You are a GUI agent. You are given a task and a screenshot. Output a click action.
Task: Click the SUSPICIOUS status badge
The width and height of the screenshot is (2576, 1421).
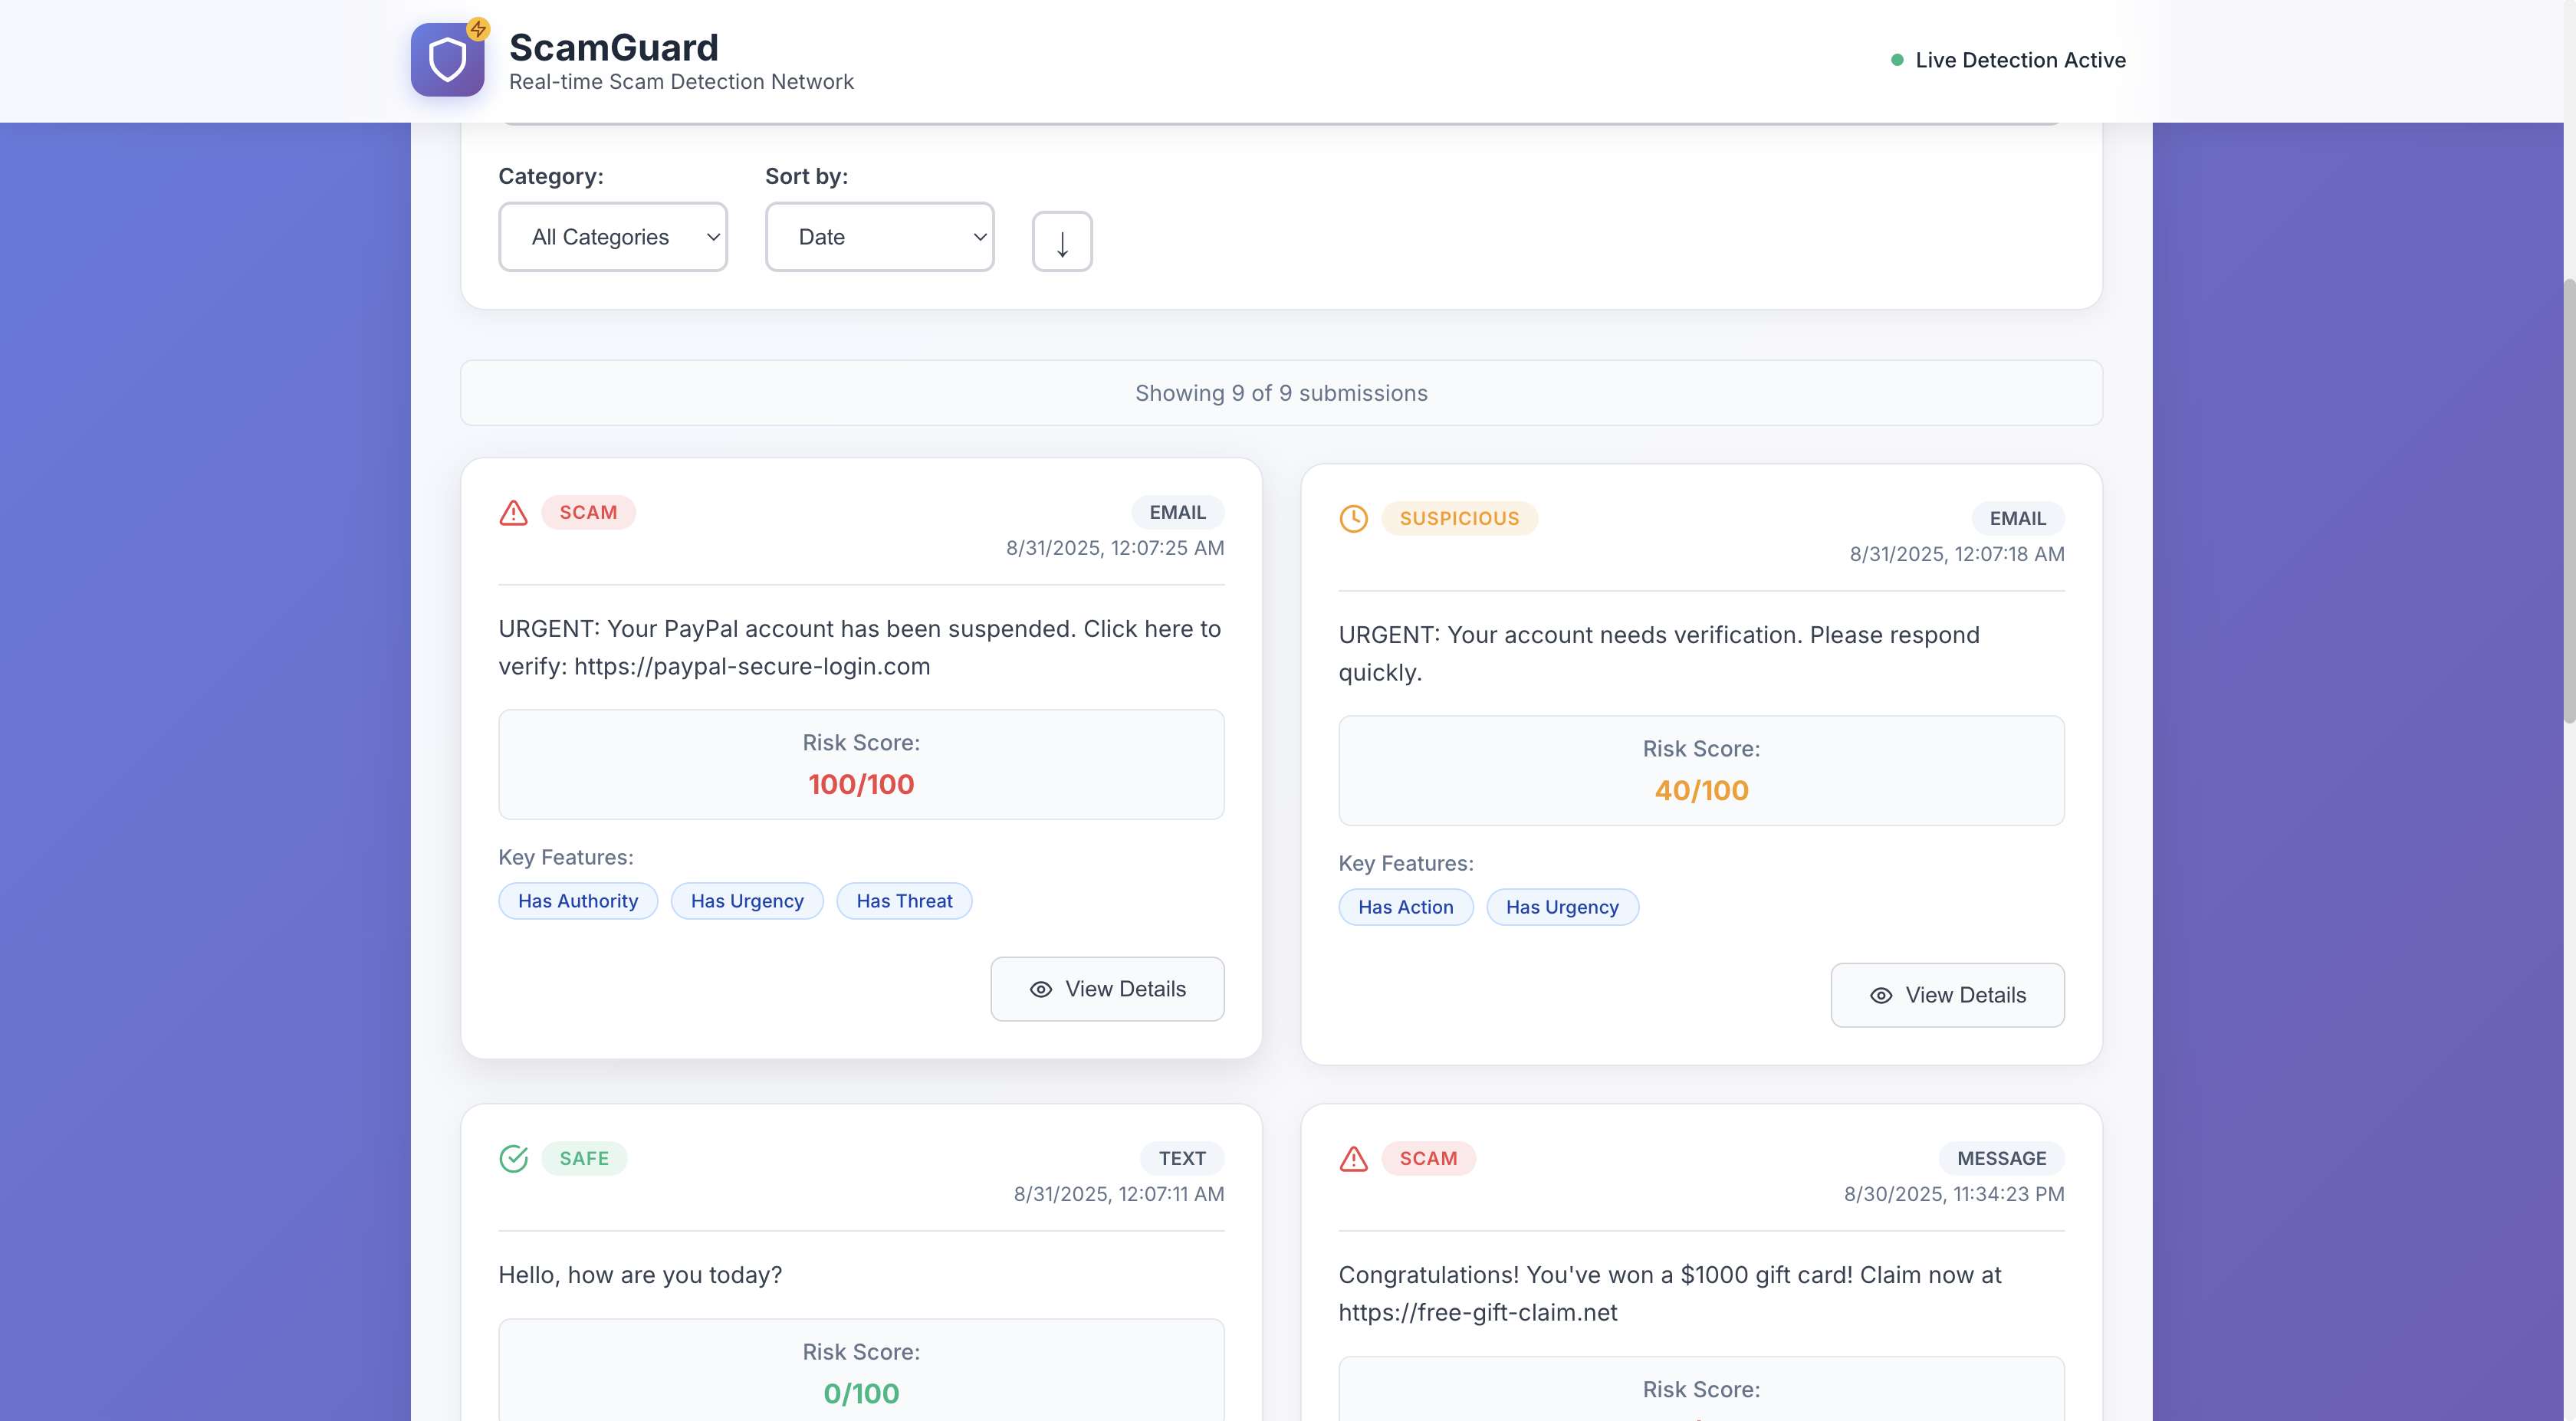pos(1458,518)
